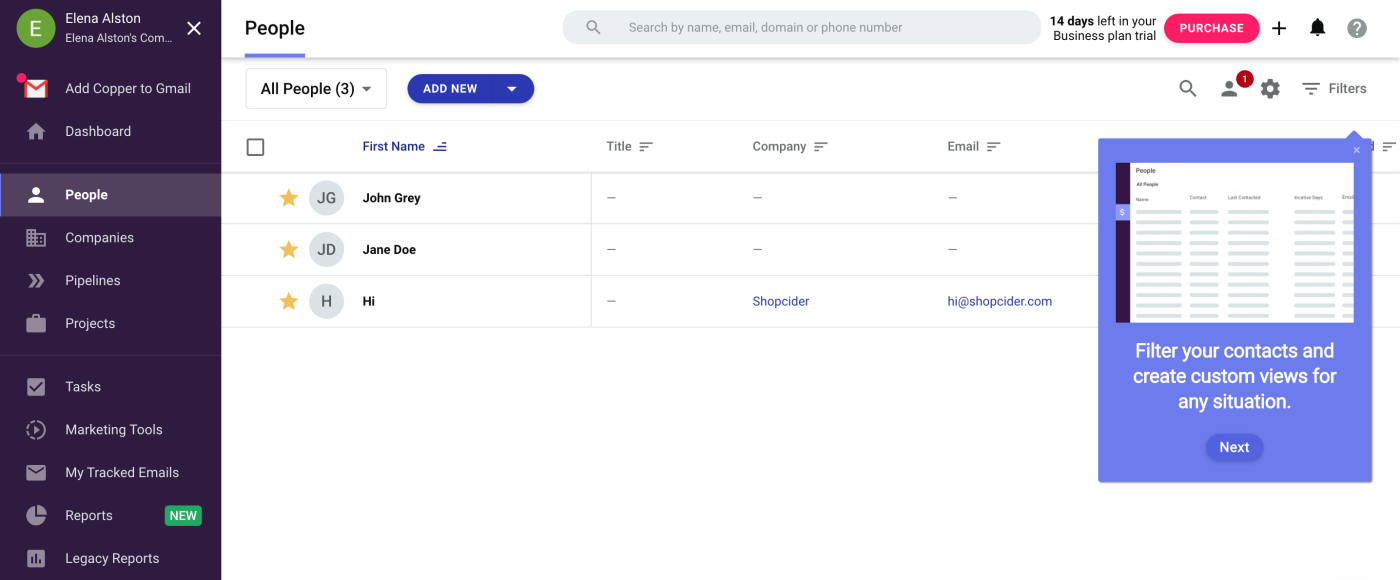Open Pipelines in the sidebar
Screen dimensions: 1400x580
(93, 281)
